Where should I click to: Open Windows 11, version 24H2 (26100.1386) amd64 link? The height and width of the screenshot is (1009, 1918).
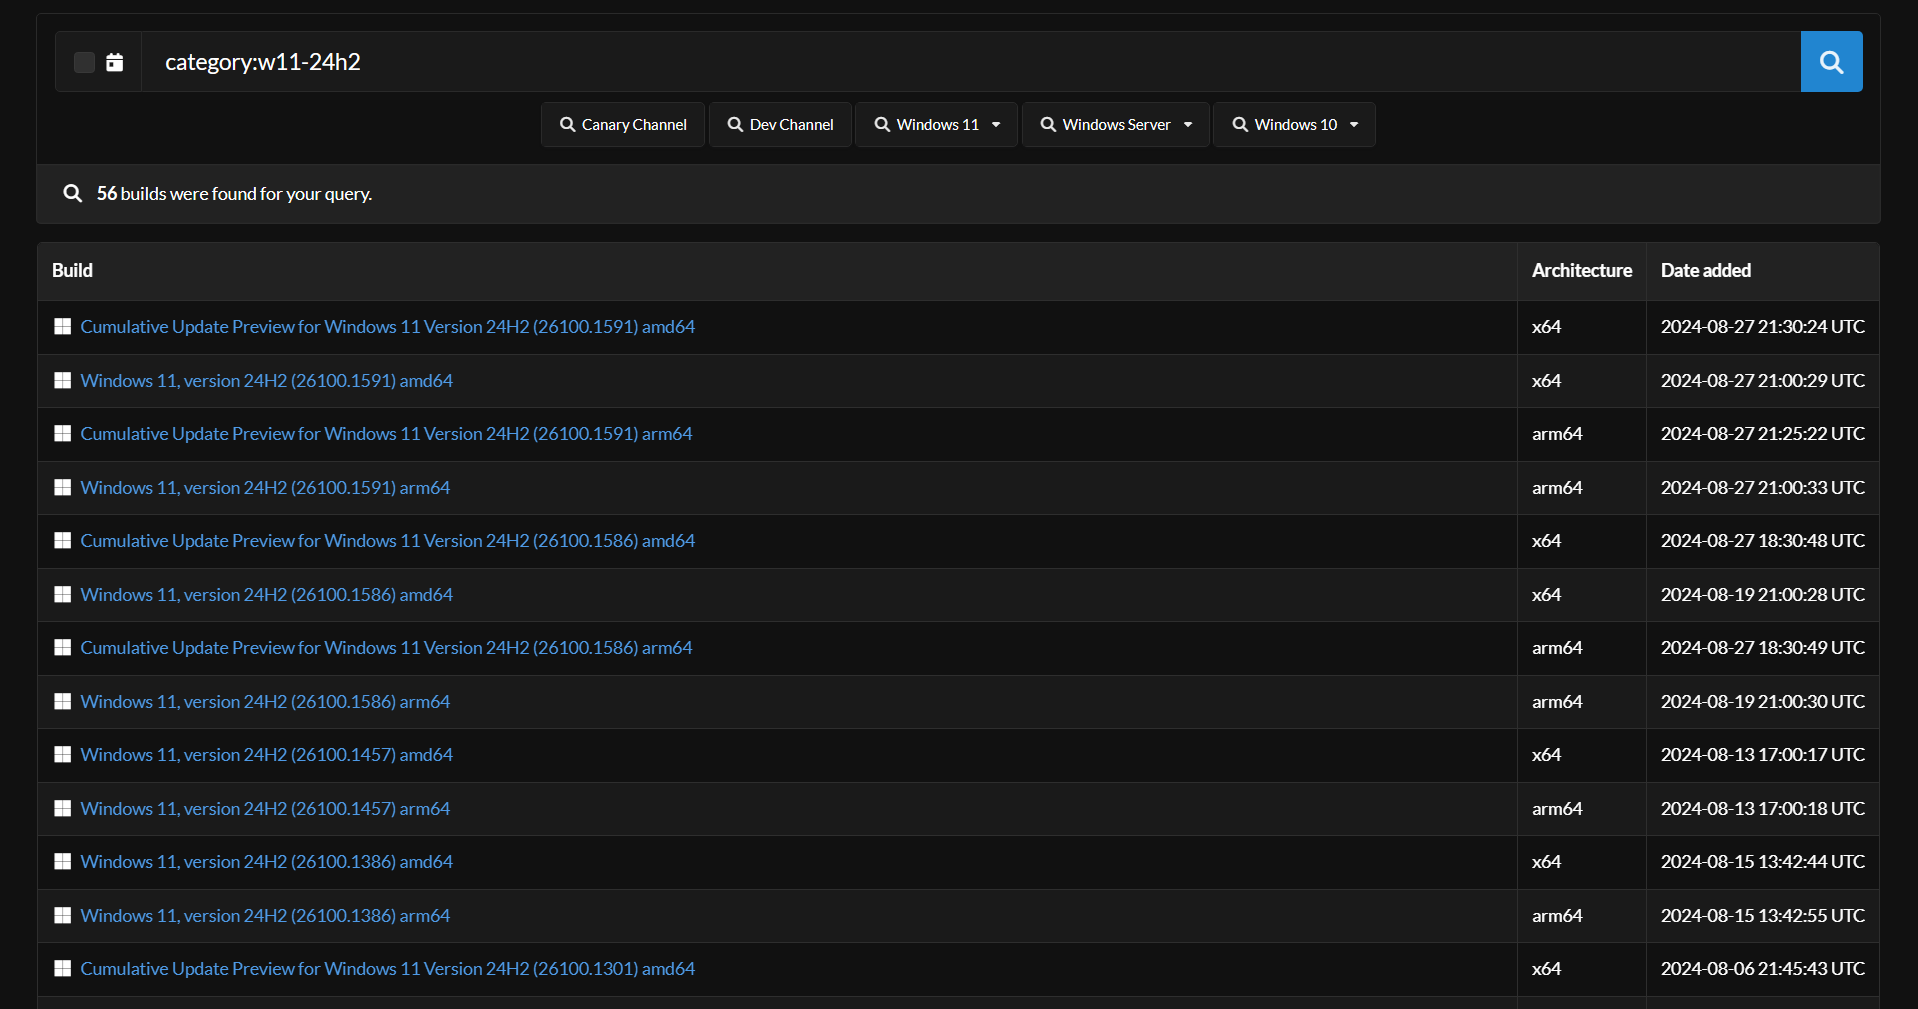pyautogui.click(x=267, y=862)
